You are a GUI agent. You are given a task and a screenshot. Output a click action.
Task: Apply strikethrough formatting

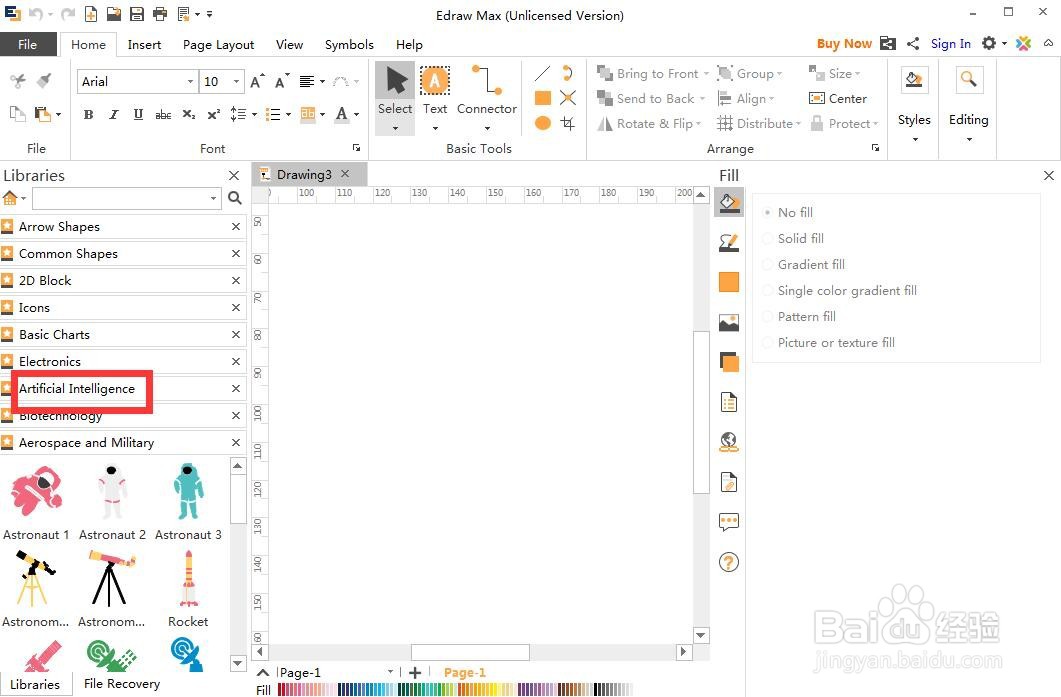[x=163, y=114]
